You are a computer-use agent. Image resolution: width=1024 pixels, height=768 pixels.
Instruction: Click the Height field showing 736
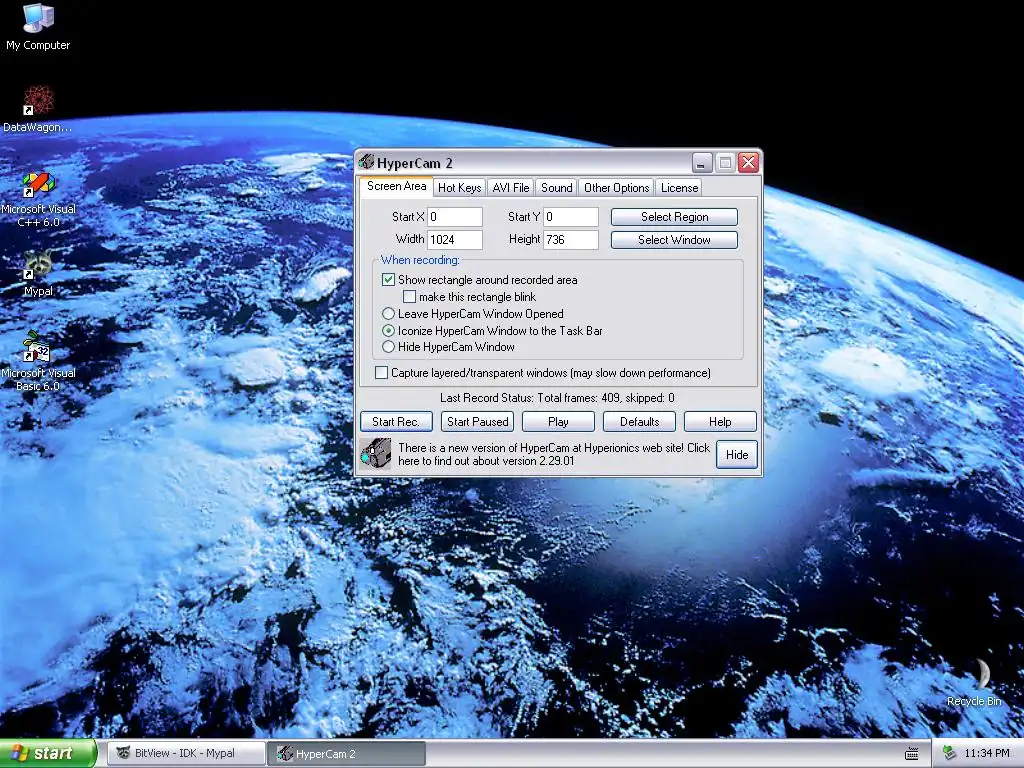(571, 240)
